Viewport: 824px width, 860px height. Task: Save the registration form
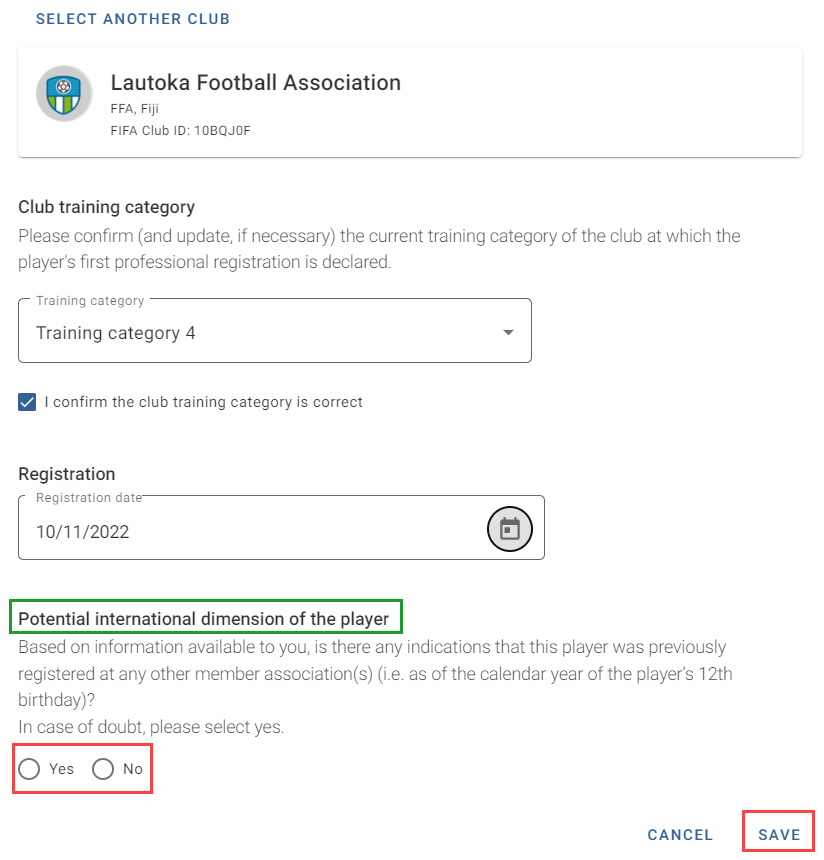(779, 834)
